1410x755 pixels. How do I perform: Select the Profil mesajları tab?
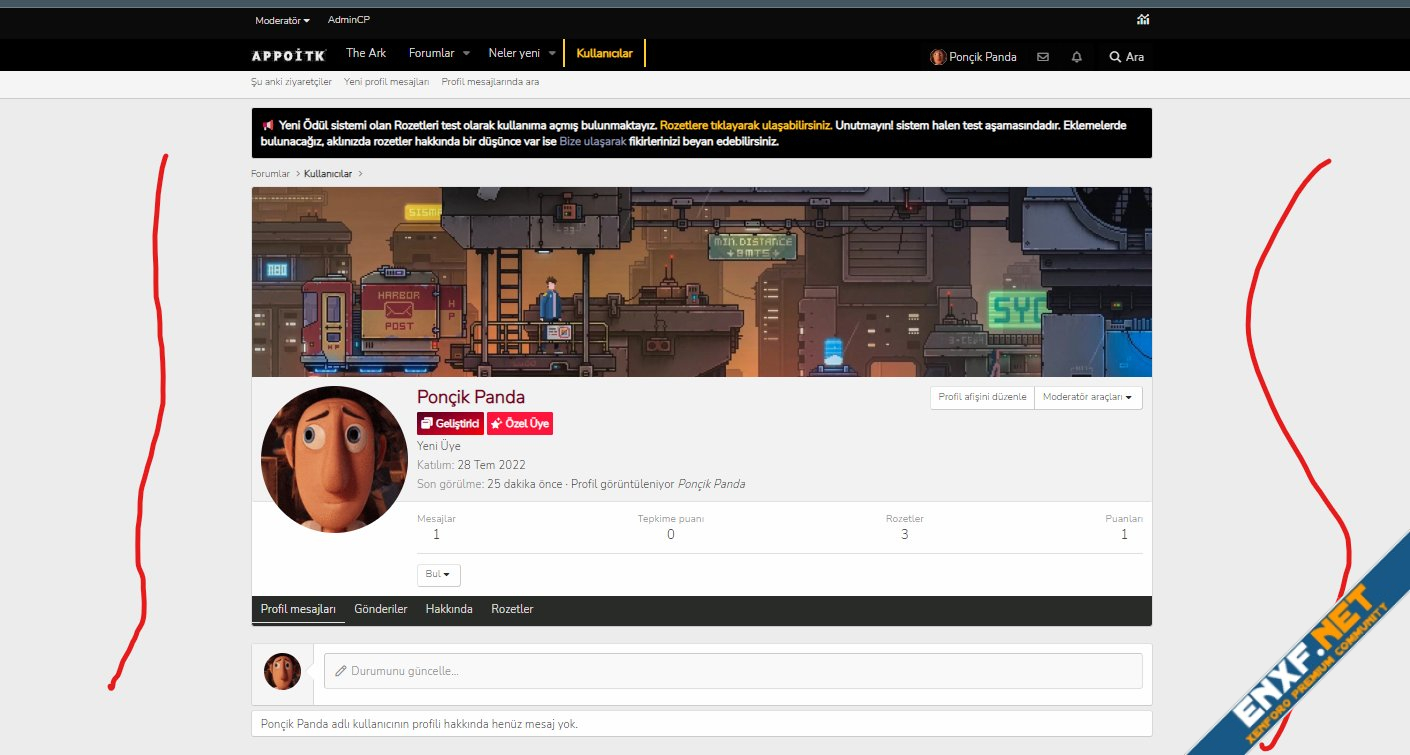point(298,609)
